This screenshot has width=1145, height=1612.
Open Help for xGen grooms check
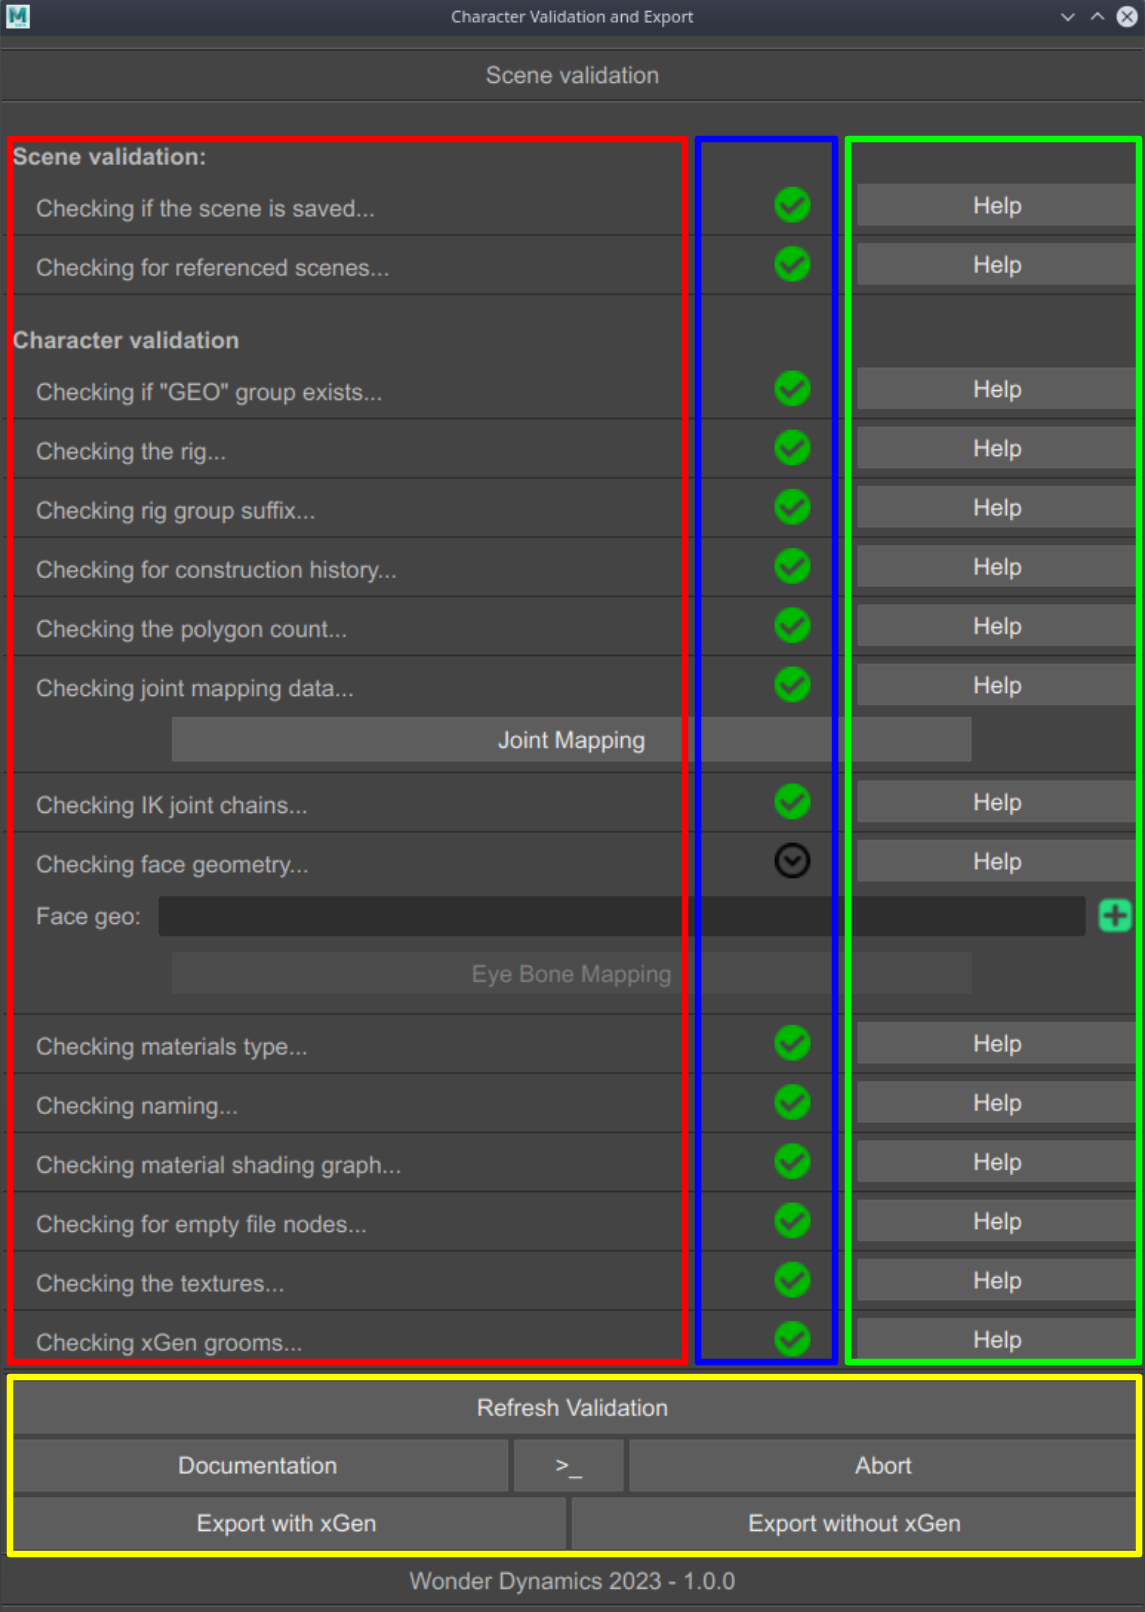coord(996,1339)
